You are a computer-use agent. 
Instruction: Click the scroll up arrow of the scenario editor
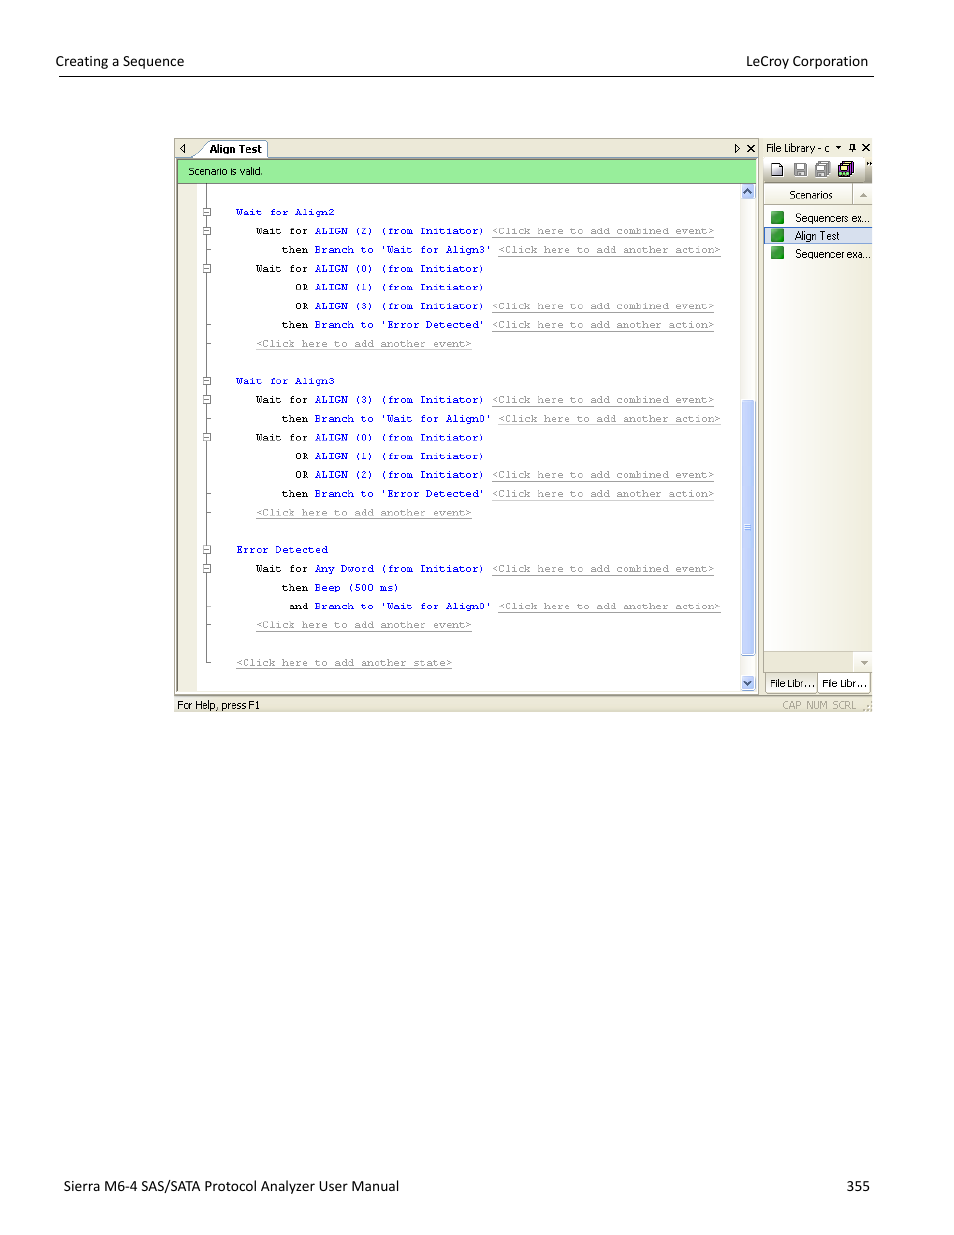pos(747,191)
